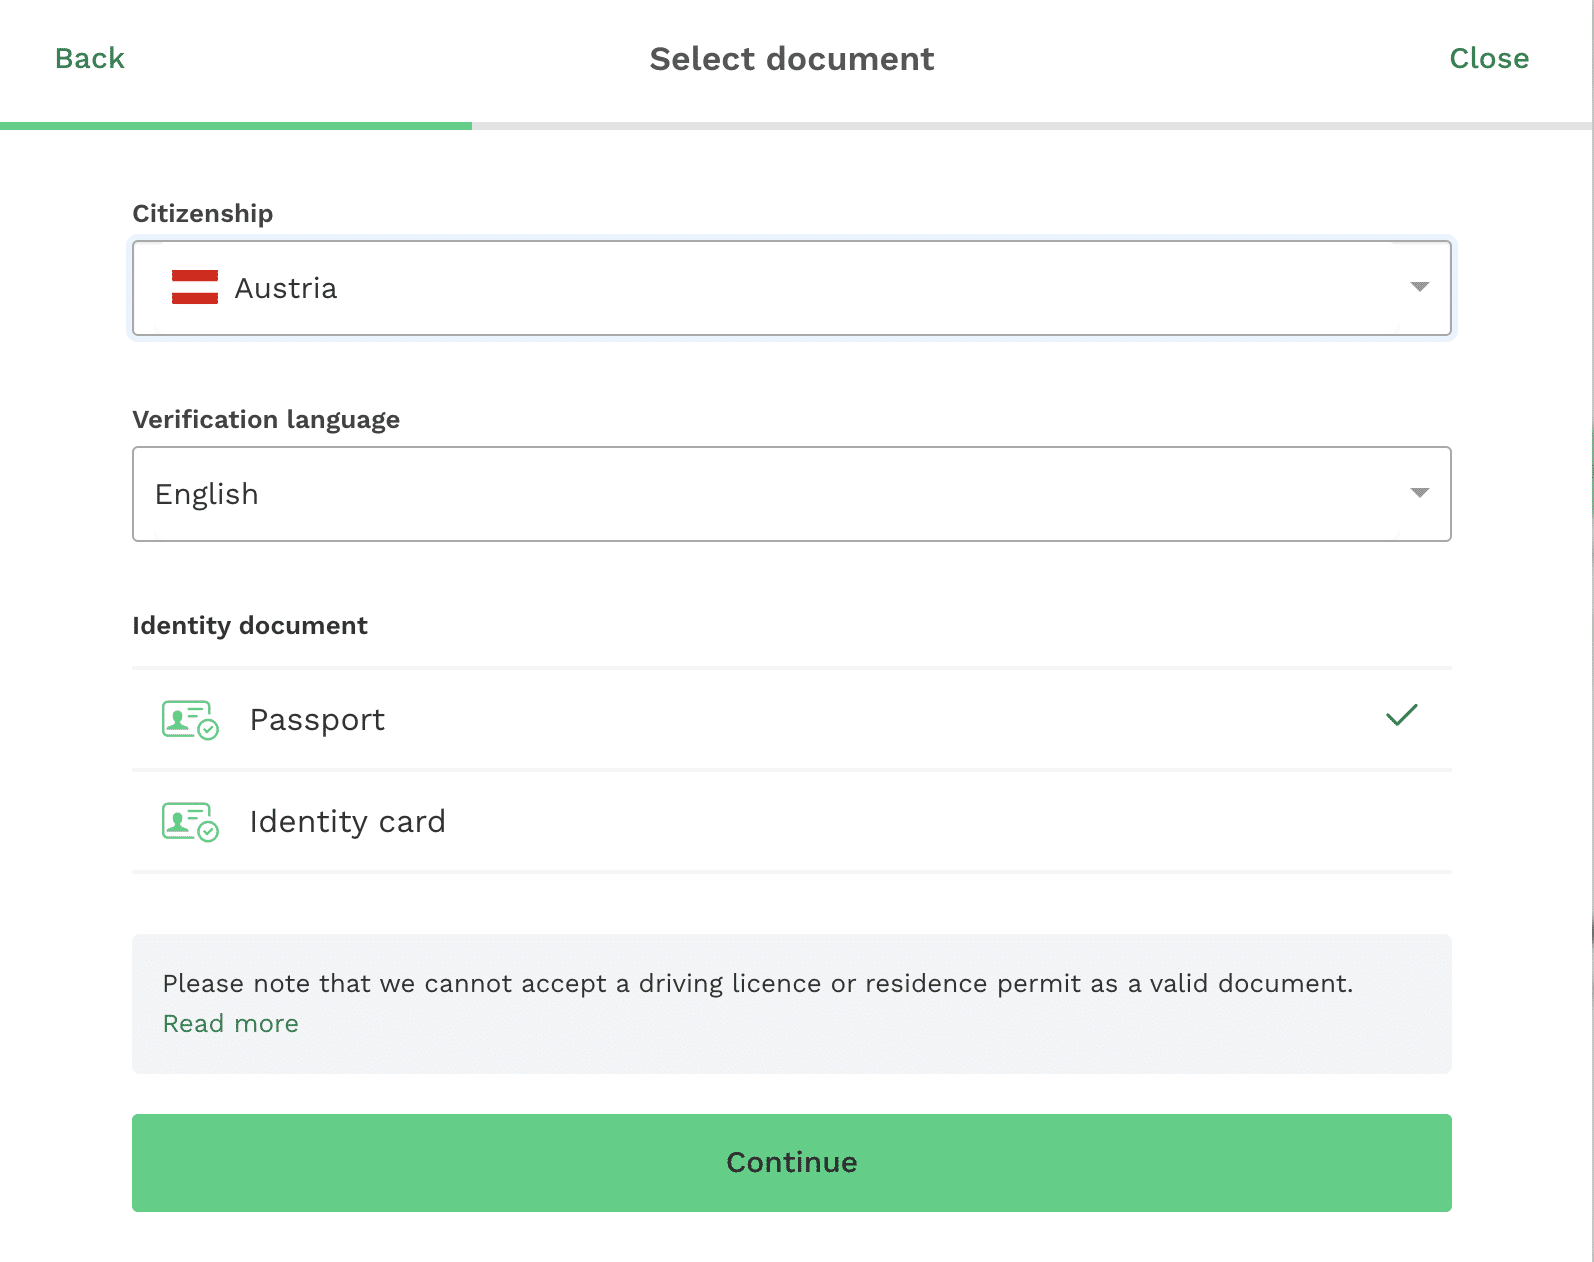
Task: Click the driving licence notice text
Action: point(758,984)
